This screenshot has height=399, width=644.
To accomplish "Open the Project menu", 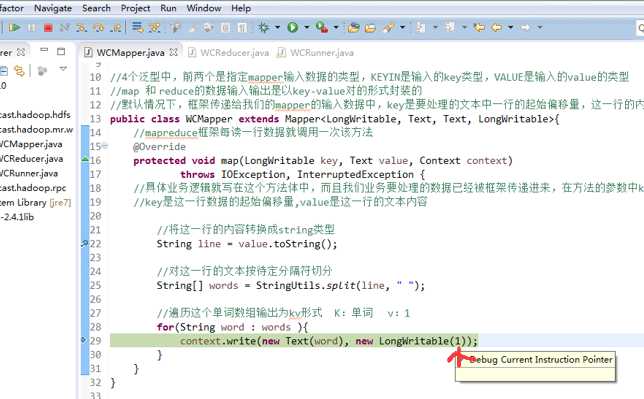I will tap(135, 8).
